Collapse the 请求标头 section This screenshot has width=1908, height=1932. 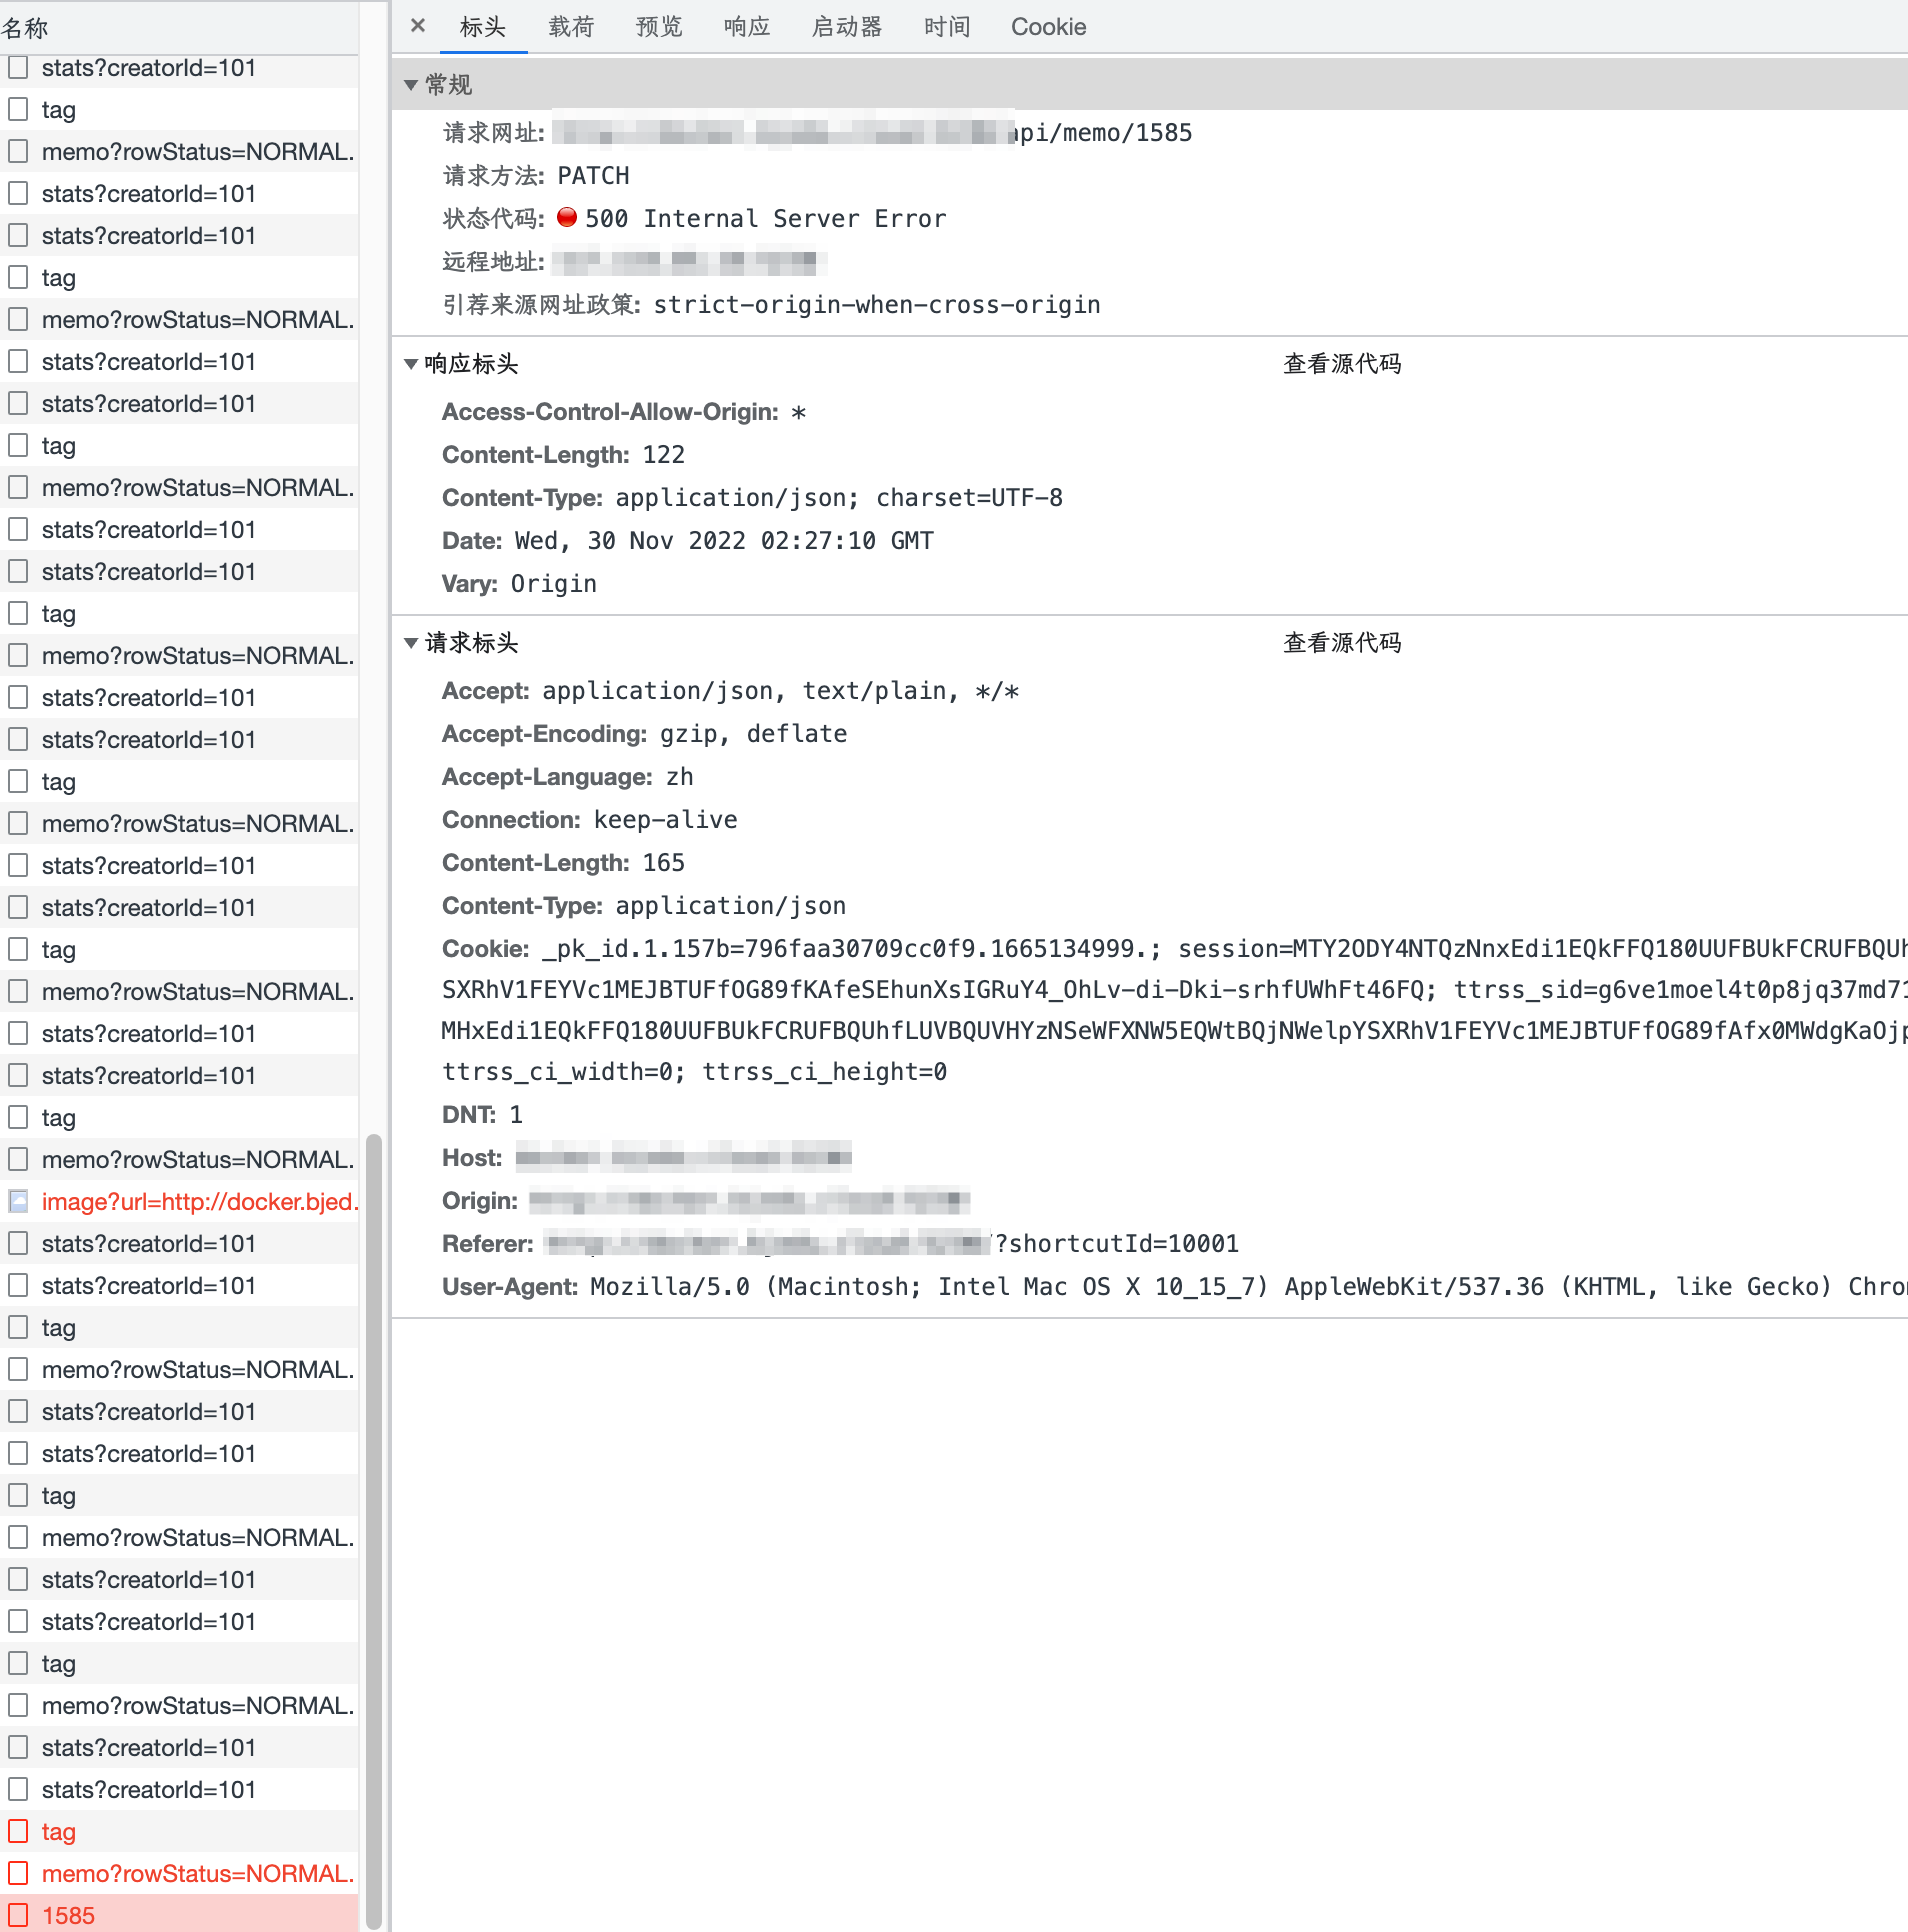coord(410,643)
